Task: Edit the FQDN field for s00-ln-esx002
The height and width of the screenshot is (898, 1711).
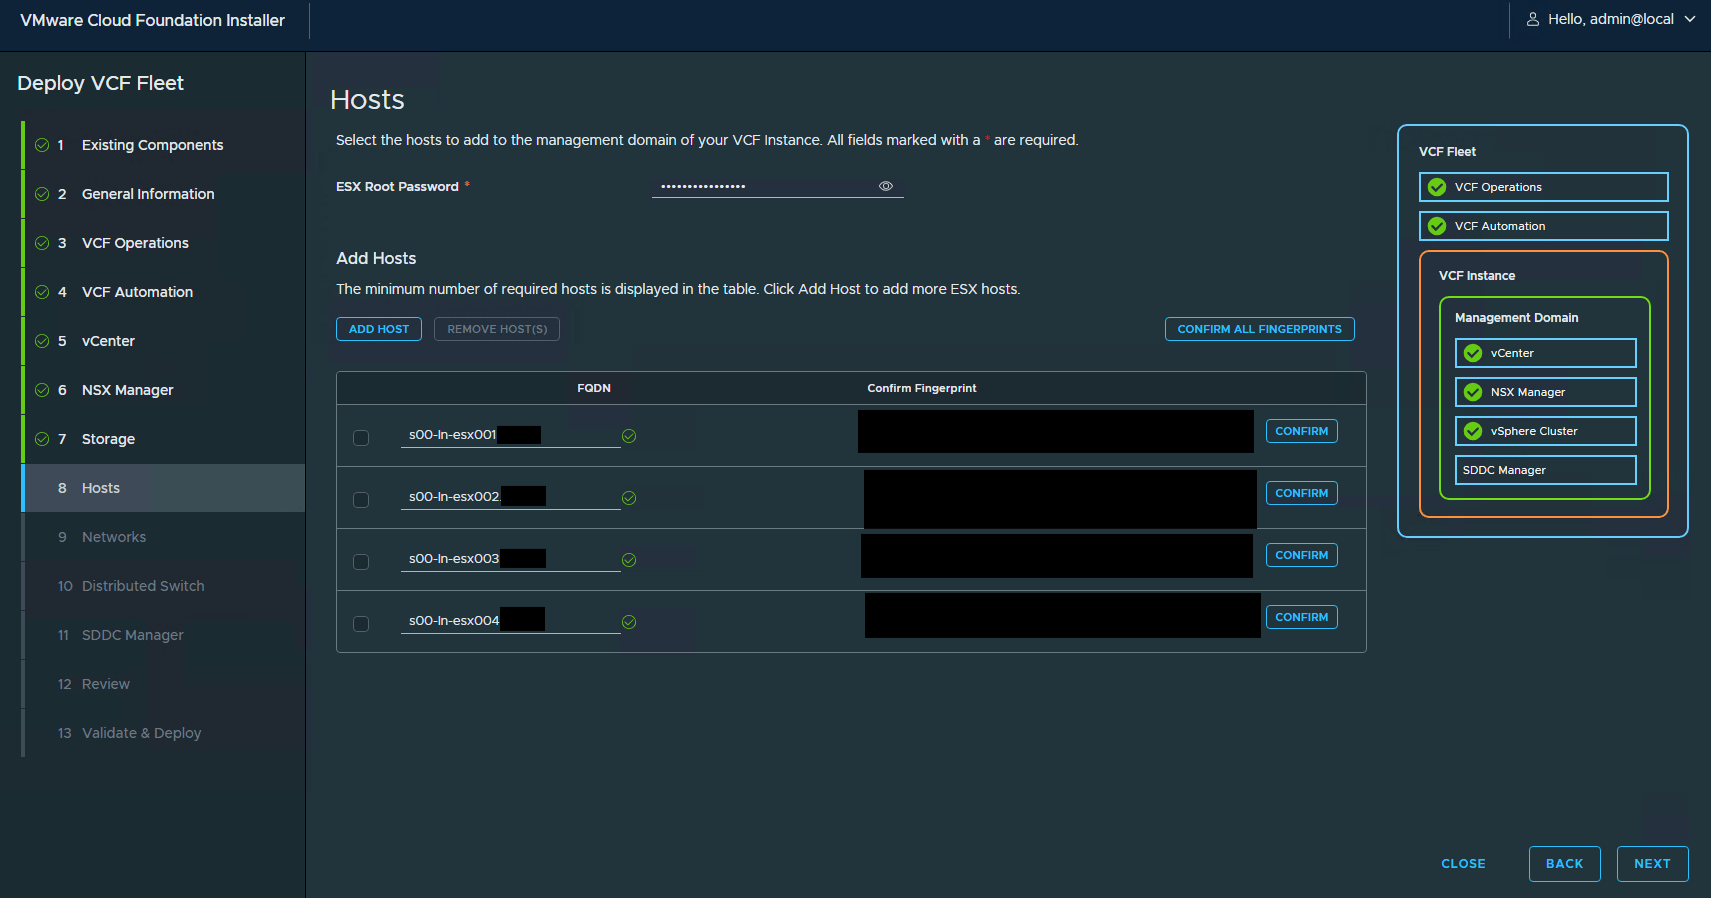Action: point(510,497)
